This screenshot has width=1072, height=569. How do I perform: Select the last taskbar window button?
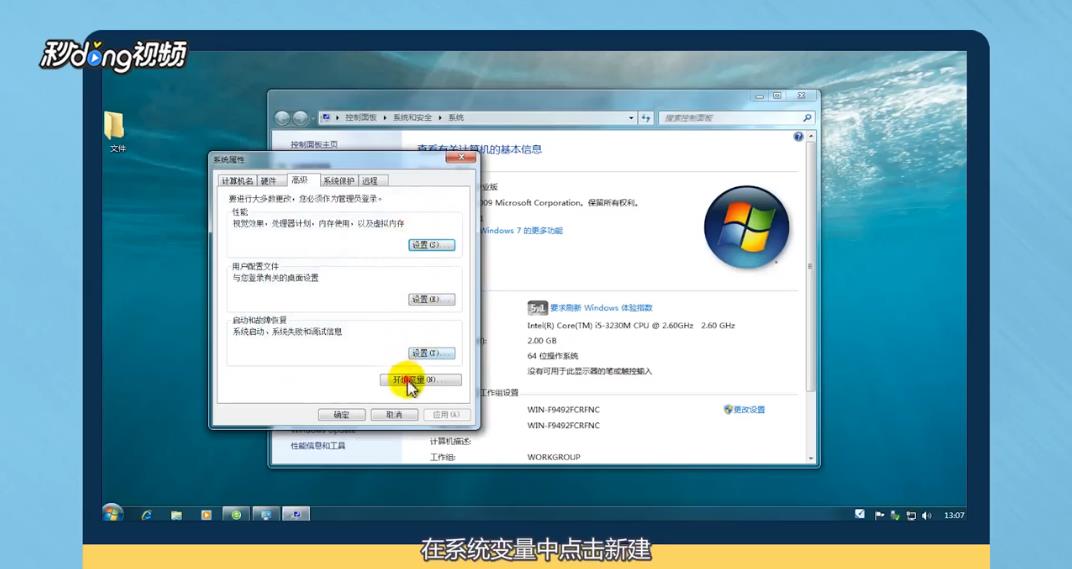(x=296, y=514)
